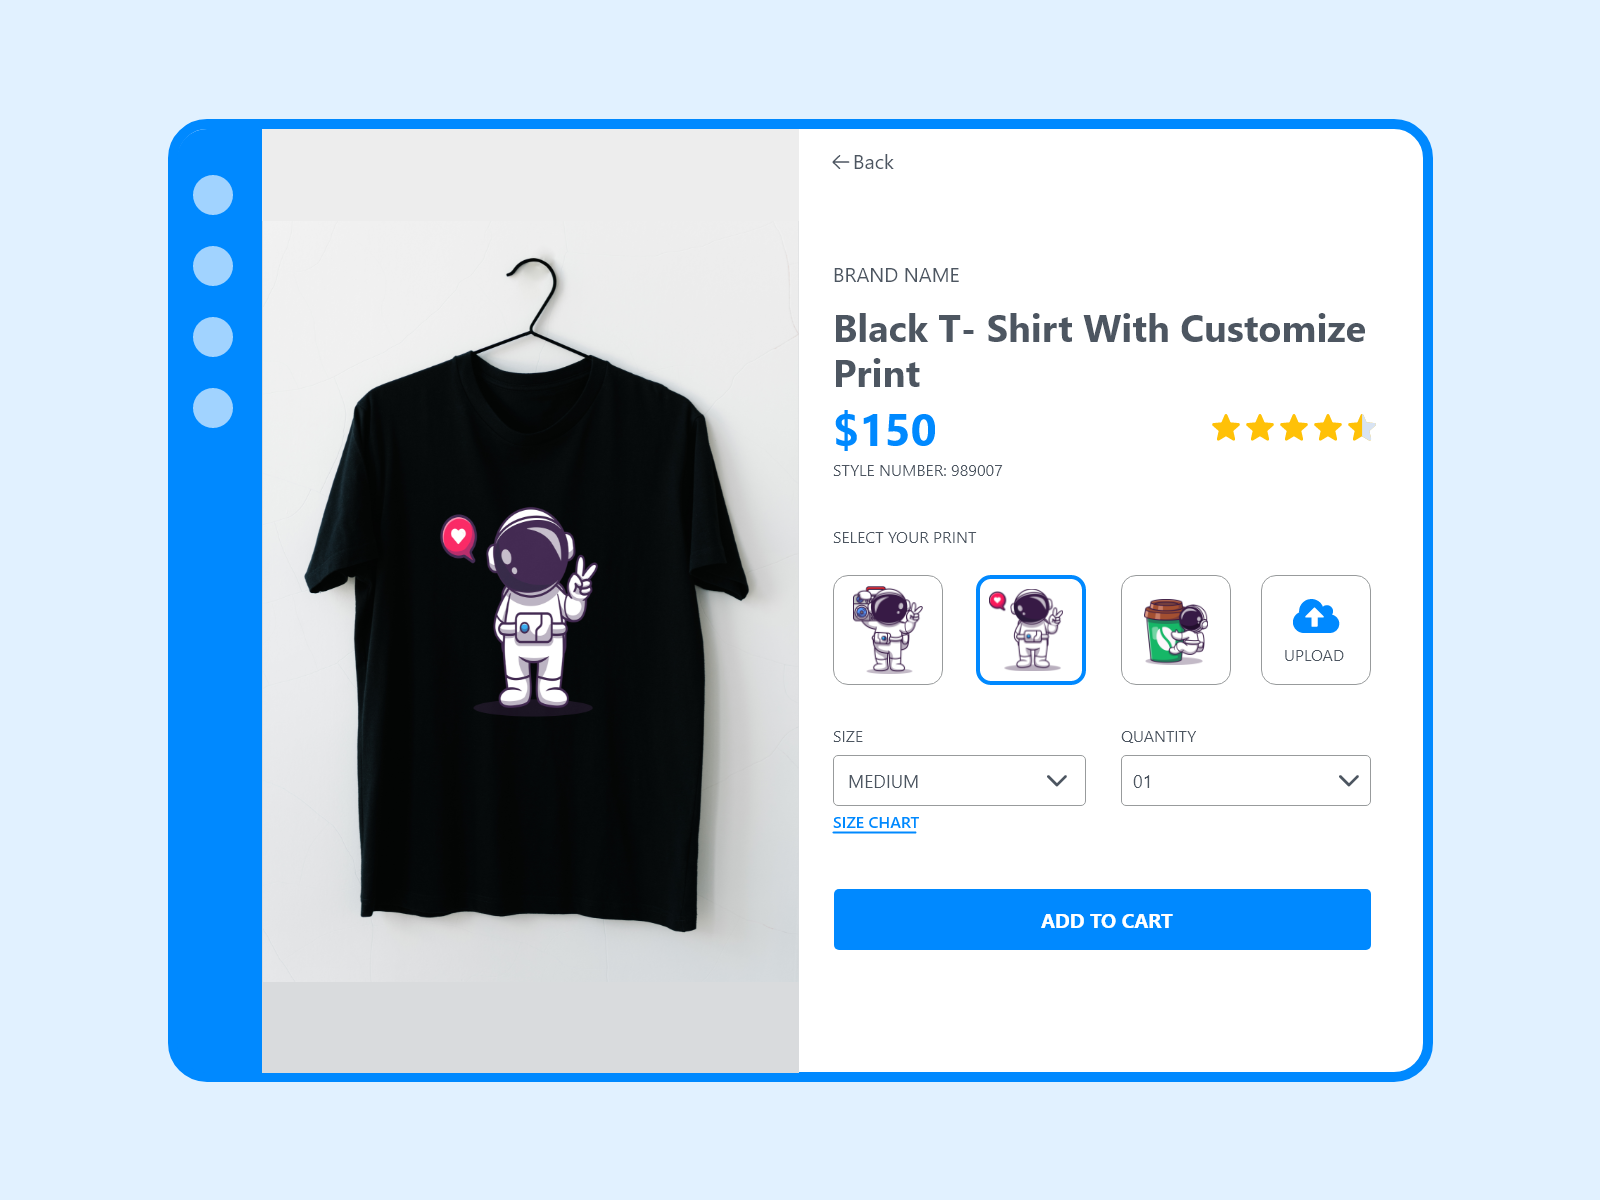The image size is (1600, 1200).
Task: Select the fourth circle in the blue sidebar
Action: [213, 408]
